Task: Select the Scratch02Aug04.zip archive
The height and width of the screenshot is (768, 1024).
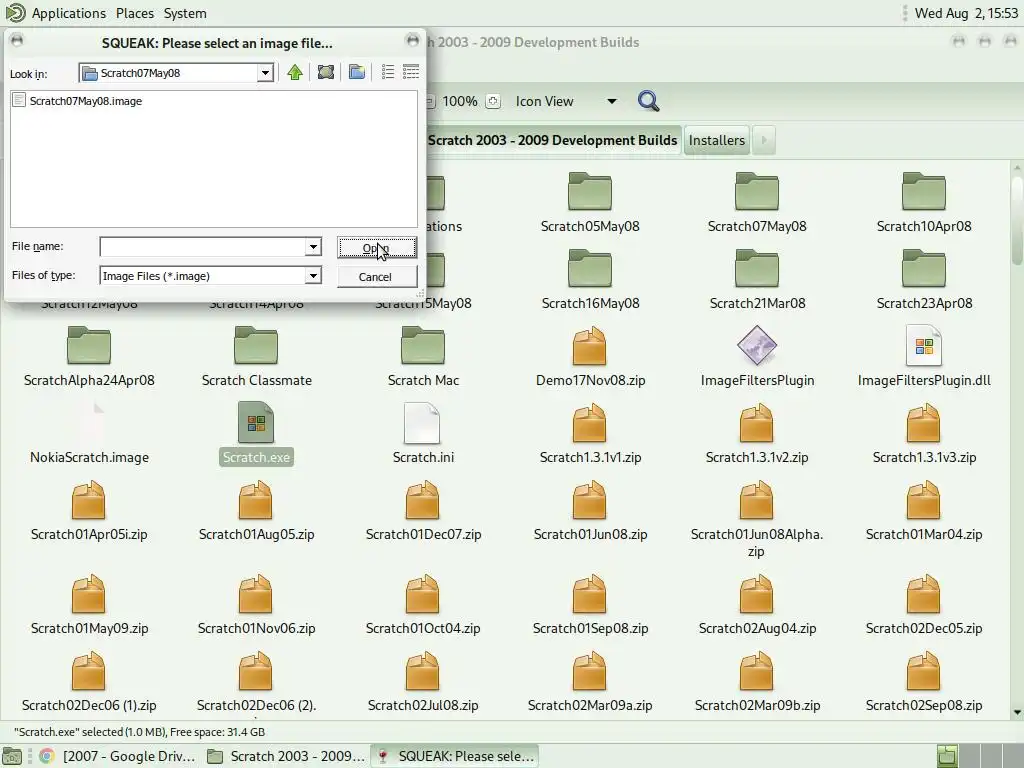Action: pyautogui.click(x=757, y=605)
